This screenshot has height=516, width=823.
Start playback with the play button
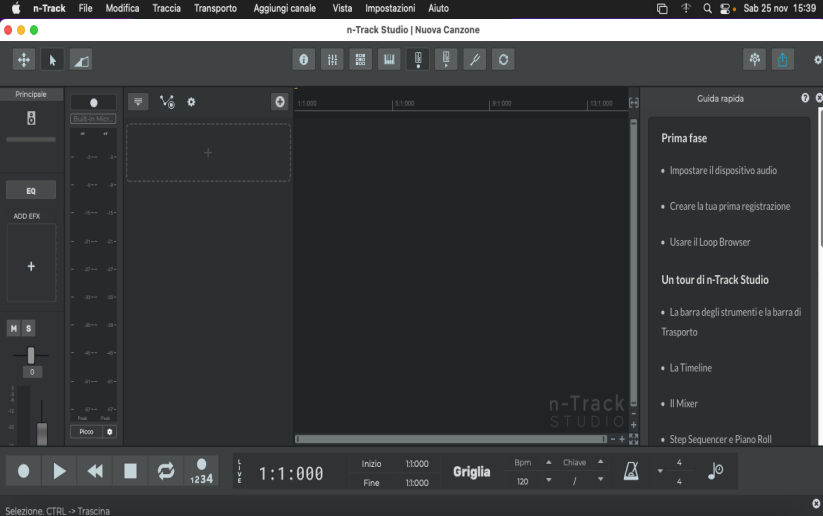point(59,471)
